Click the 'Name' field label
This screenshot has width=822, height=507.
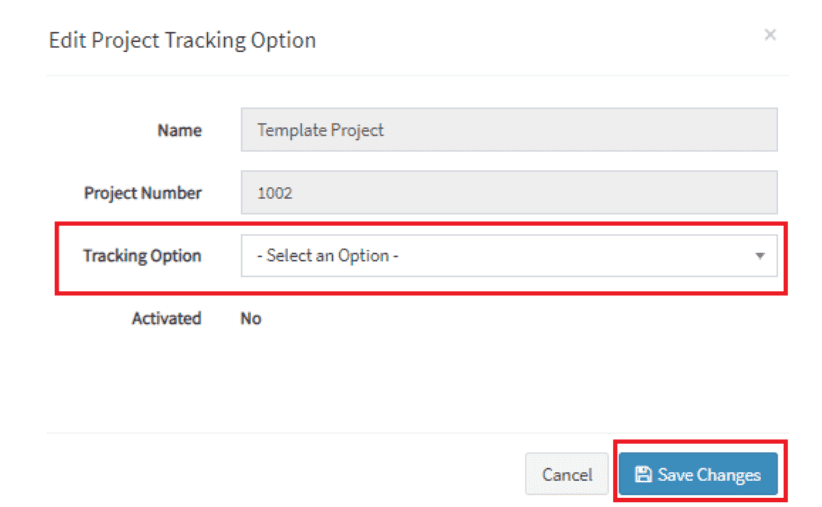tap(179, 130)
